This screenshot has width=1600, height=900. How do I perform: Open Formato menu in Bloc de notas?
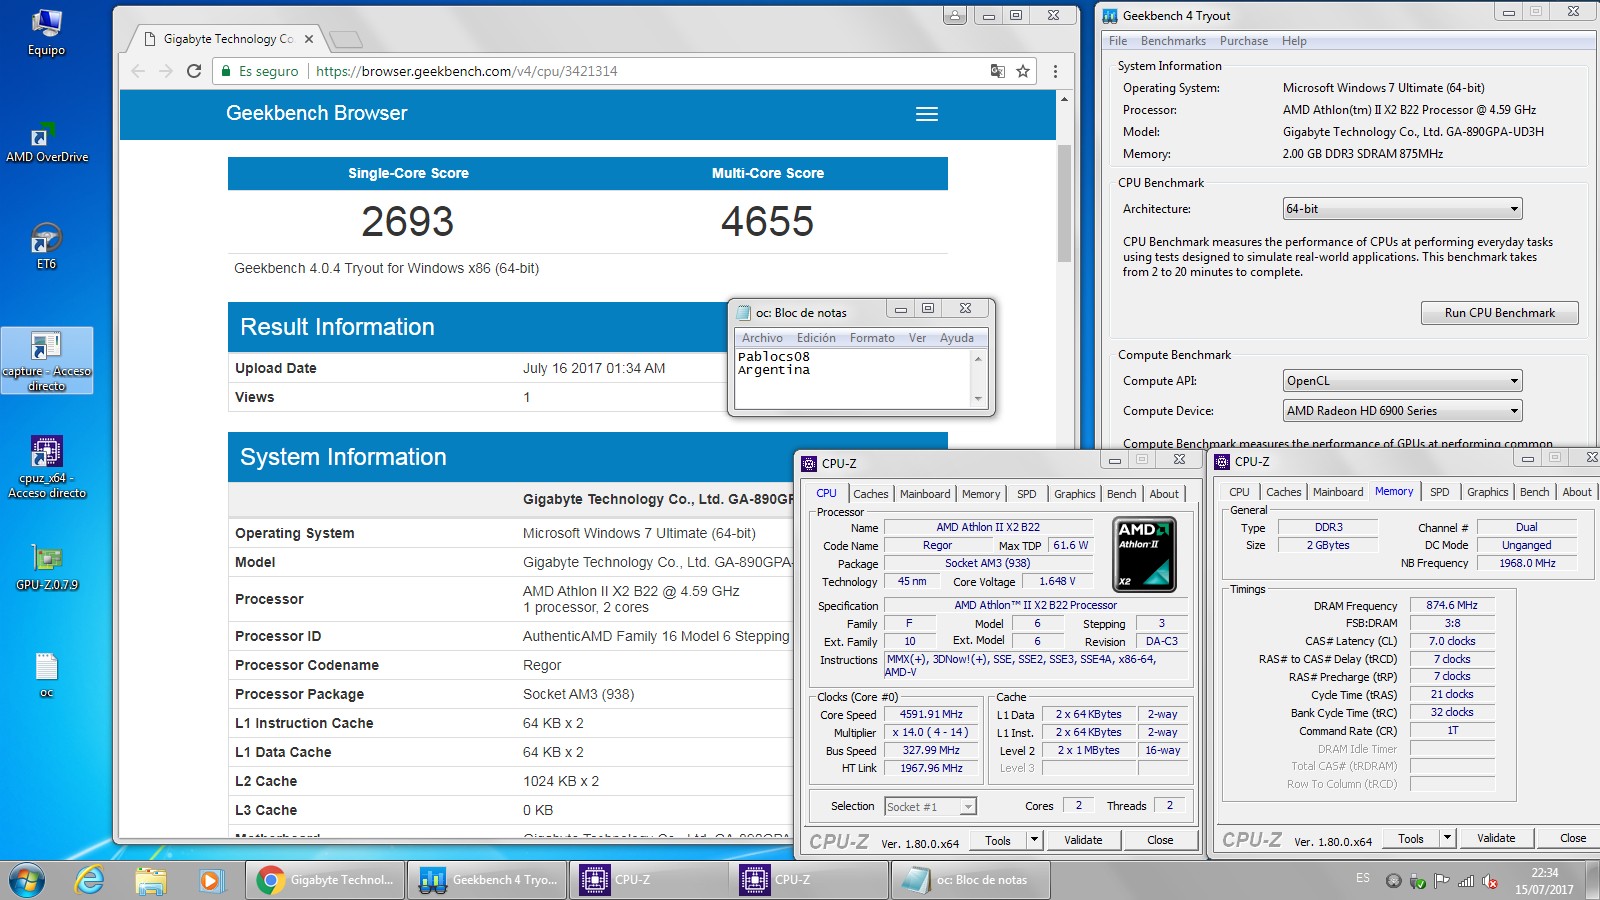[x=872, y=338]
